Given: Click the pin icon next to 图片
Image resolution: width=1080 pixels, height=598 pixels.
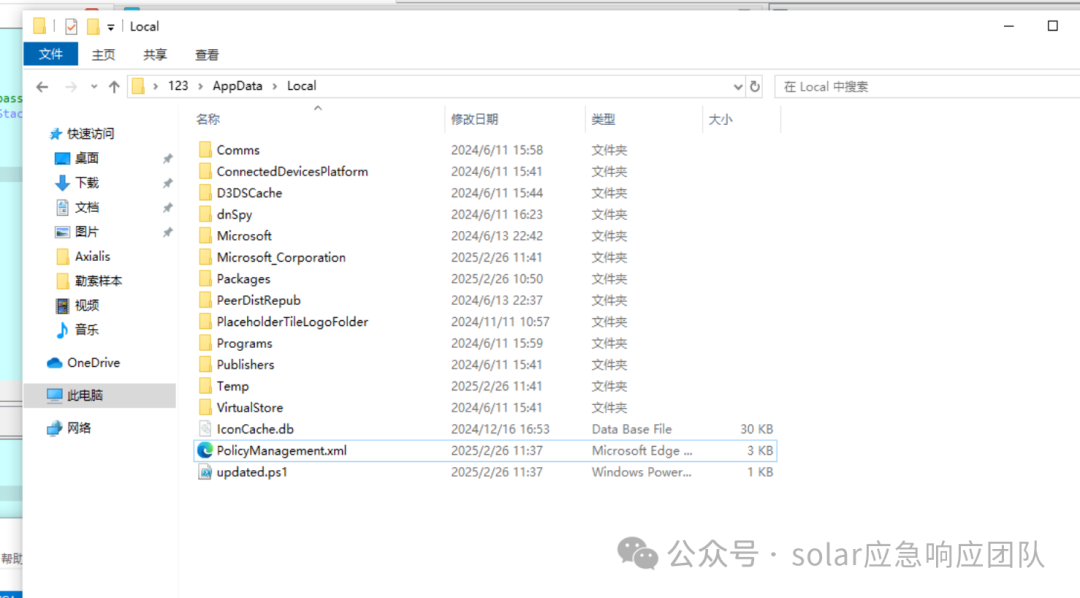Looking at the screenshot, I should point(167,233).
